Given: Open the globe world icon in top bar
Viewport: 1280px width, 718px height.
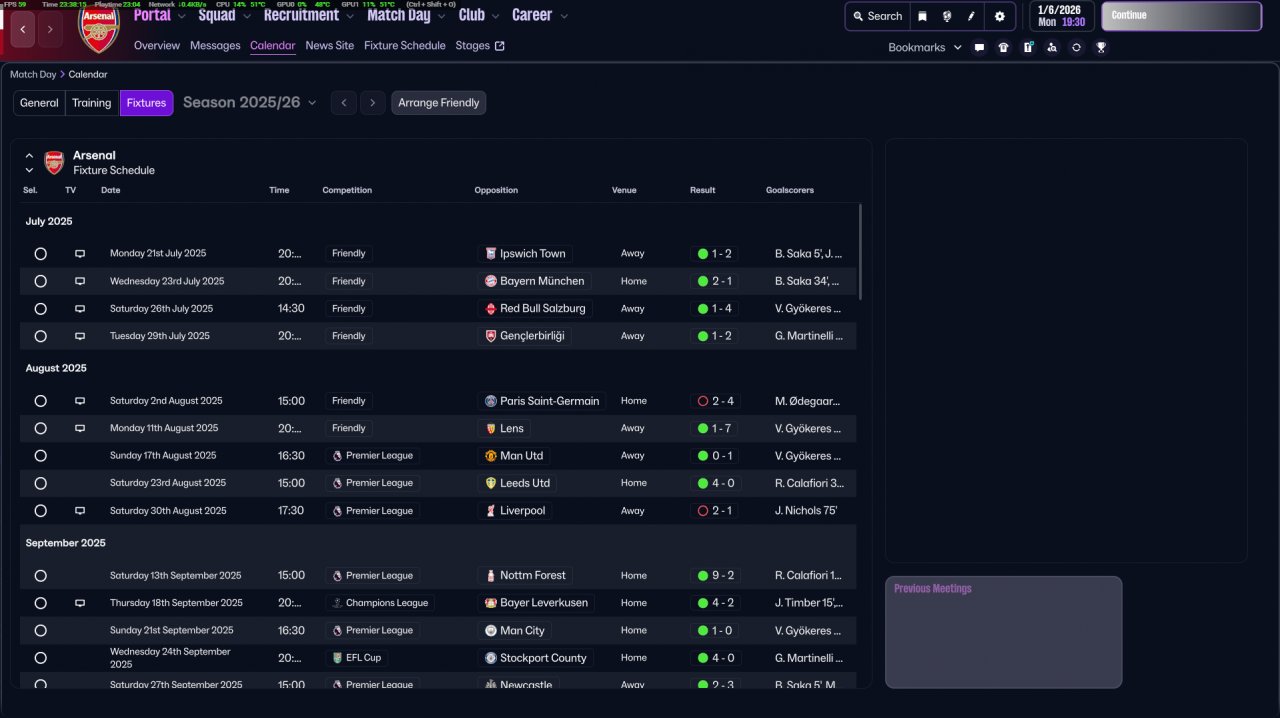Looking at the screenshot, I should tap(947, 16).
